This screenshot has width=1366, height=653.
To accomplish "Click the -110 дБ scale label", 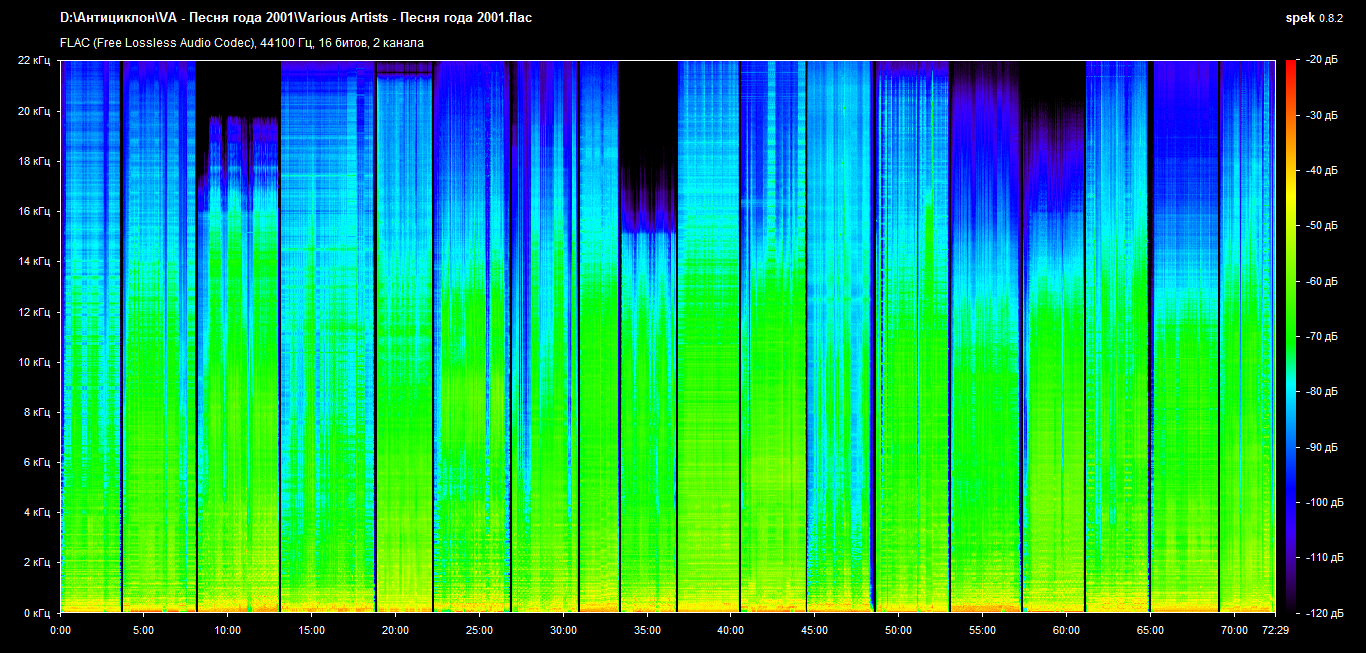I will (x=1325, y=557).
